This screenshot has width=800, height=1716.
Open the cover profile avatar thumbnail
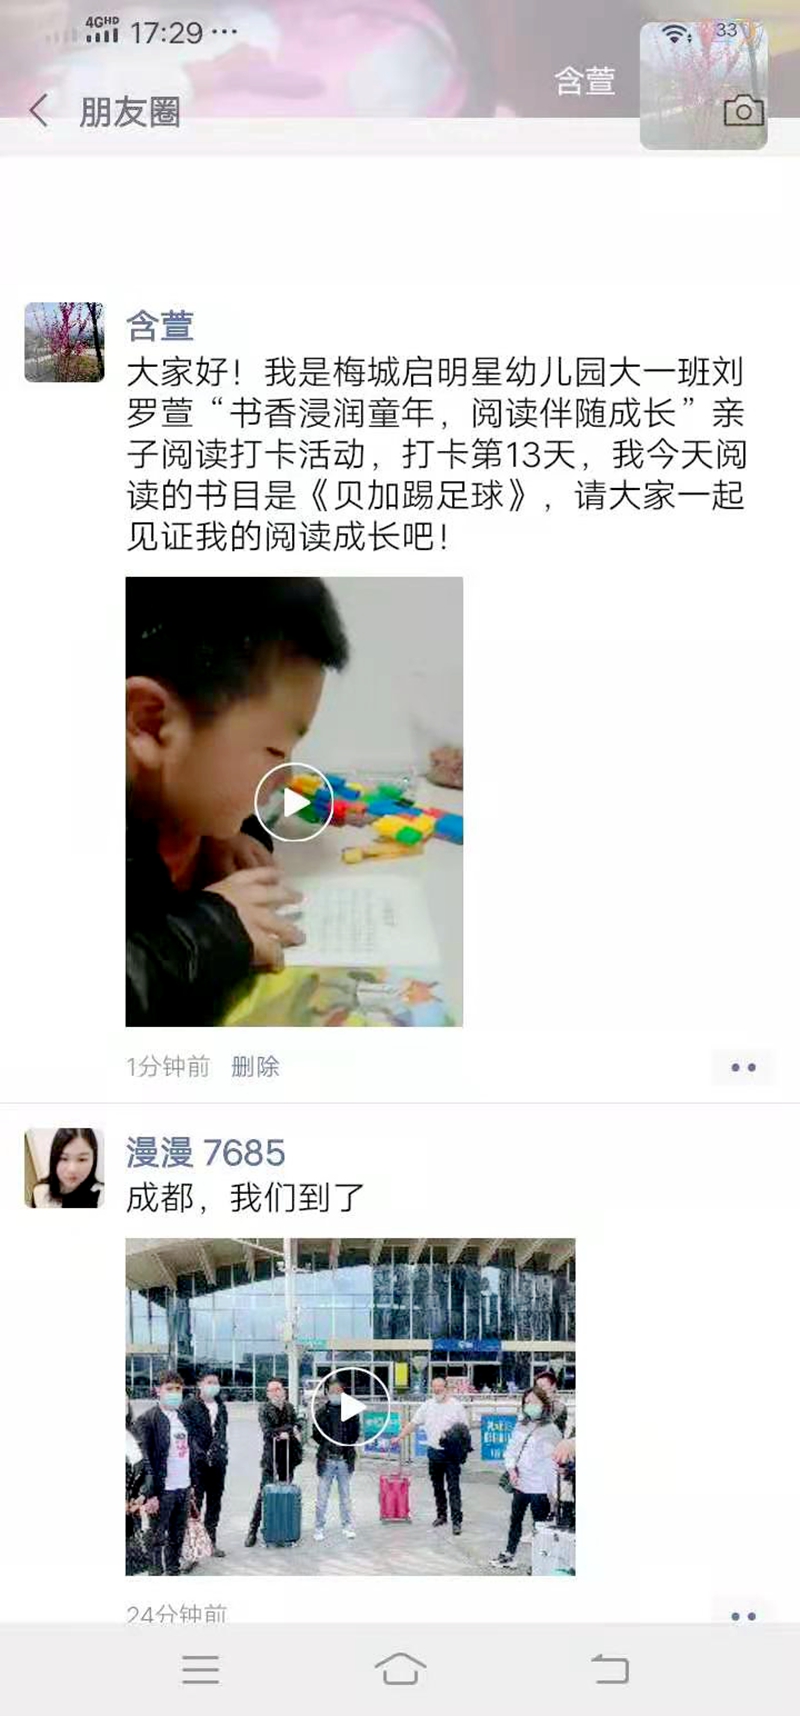[704, 86]
